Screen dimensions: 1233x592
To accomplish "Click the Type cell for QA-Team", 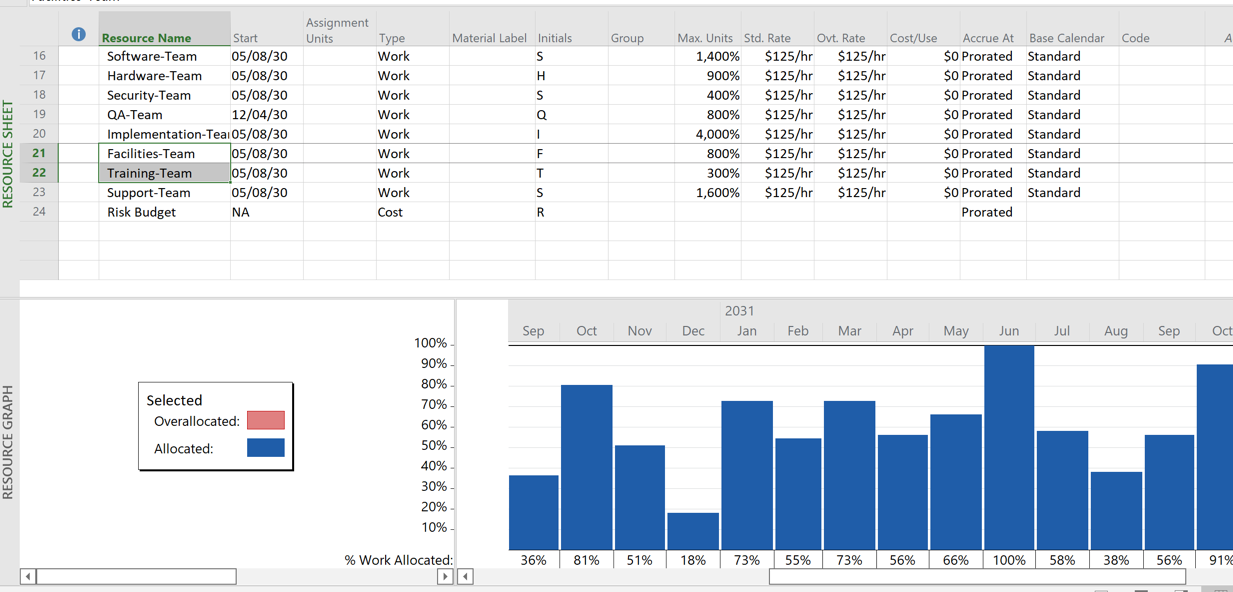I will 413,115.
